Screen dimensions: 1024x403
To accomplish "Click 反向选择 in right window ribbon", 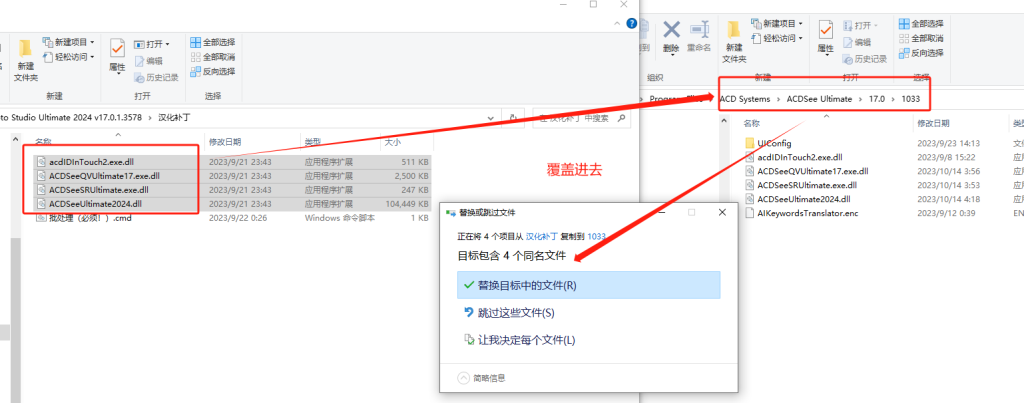I will pyautogui.click(x=921, y=53).
